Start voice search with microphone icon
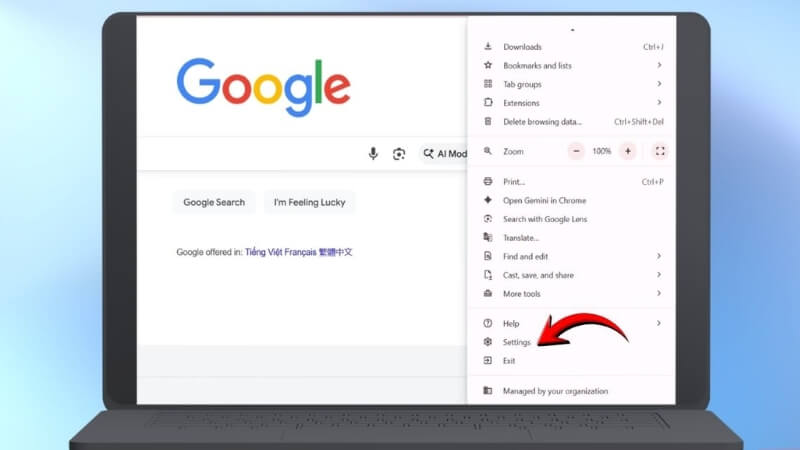 click(373, 154)
